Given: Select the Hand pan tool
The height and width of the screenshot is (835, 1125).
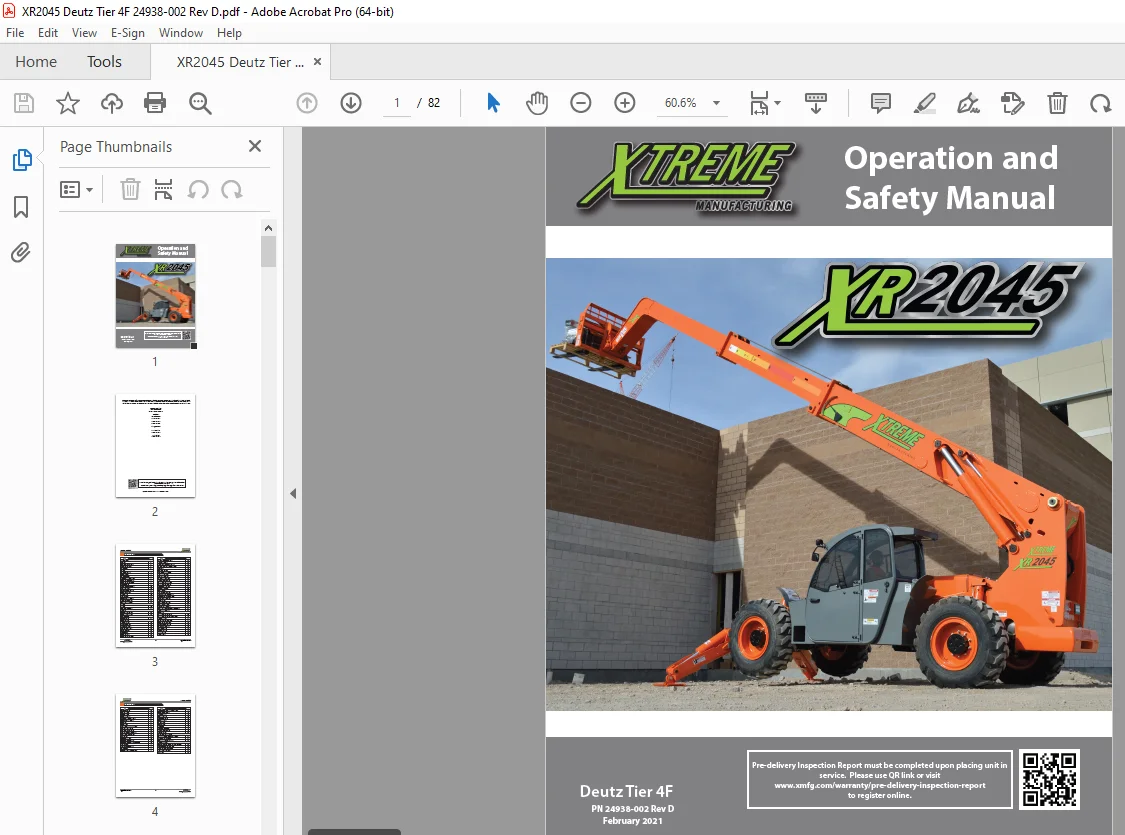Looking at the screenshot, I should point(537,103).
